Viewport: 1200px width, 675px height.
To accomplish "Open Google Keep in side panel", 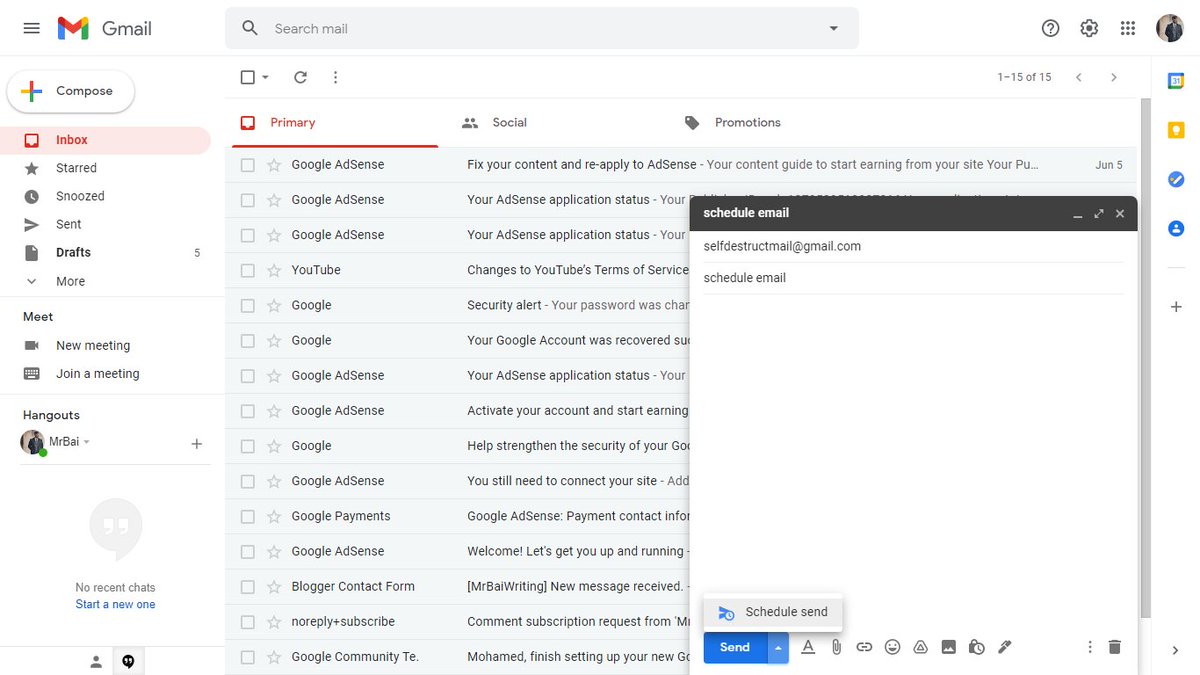I will [x=1176, y=130].
